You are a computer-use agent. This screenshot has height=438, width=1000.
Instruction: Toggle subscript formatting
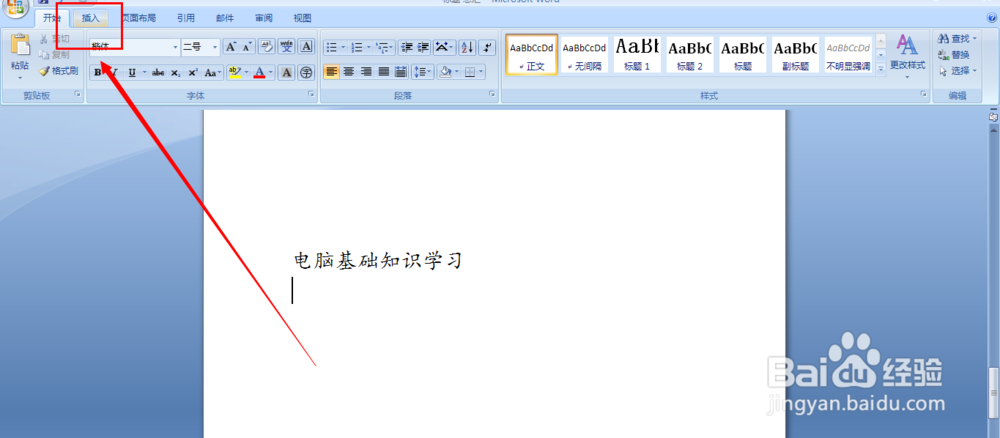point(175,73)
